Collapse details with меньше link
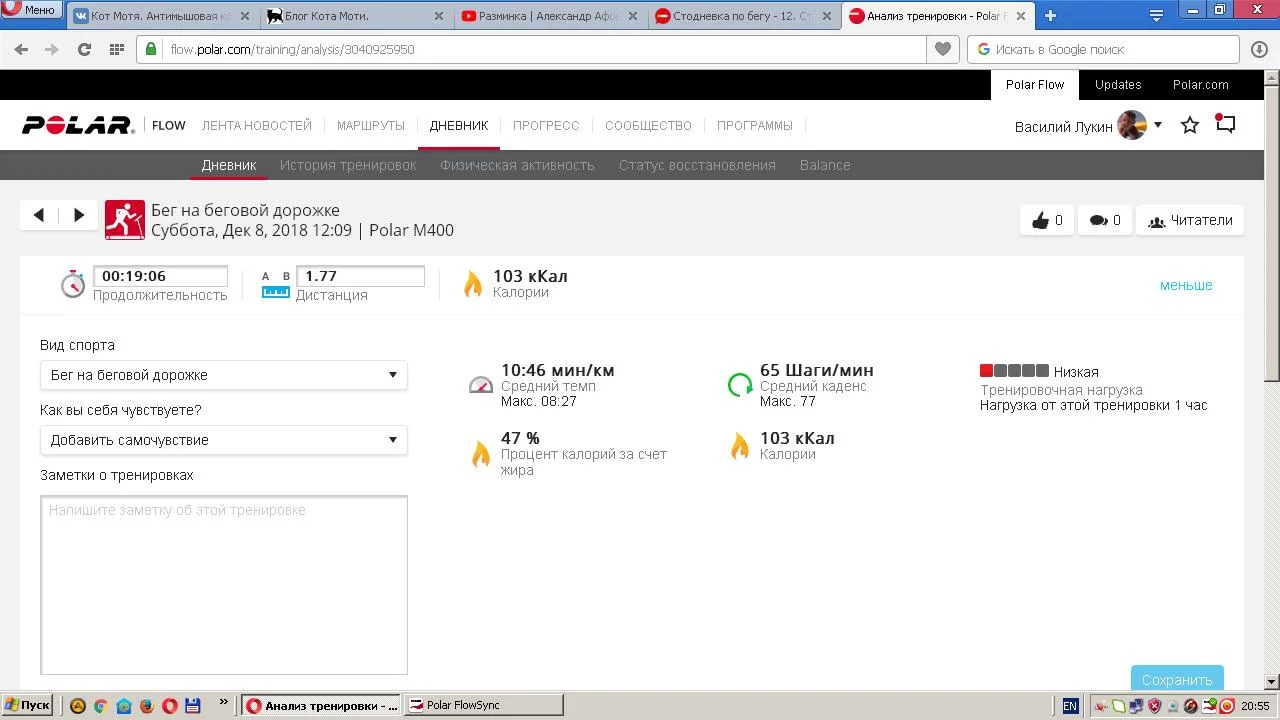 click(x=1186, y=285)
